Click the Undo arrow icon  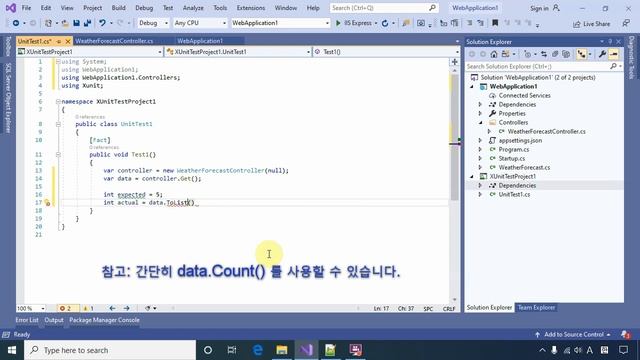[102, 23]
